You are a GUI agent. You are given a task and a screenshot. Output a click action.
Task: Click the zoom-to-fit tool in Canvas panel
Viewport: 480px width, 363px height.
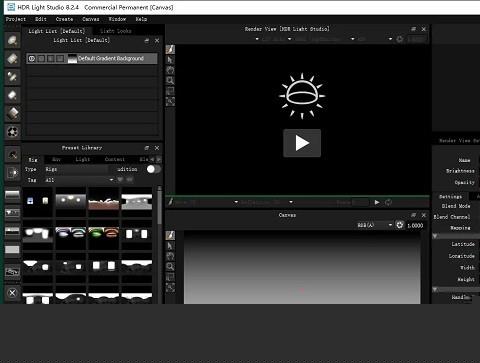pos(170,287)
